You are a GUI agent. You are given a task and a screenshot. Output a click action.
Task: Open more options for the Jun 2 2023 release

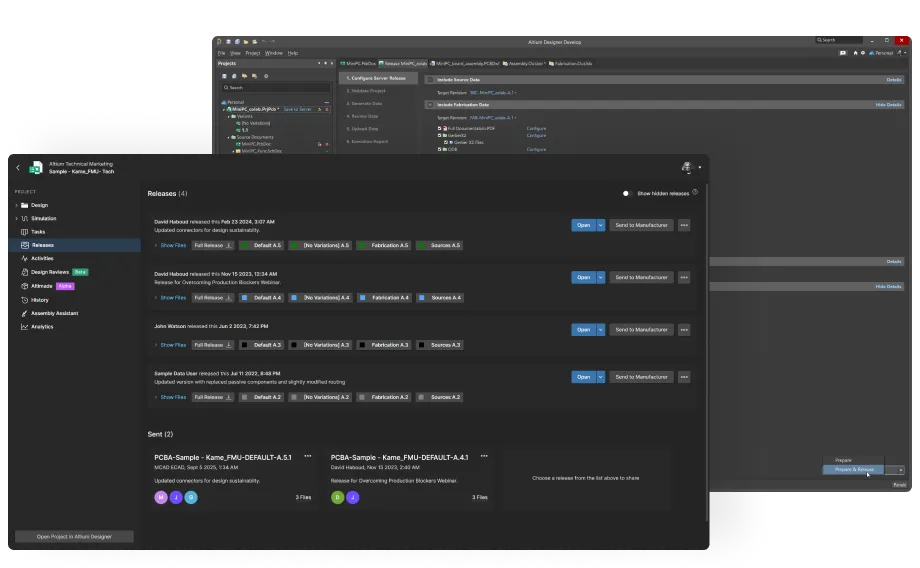684,330
